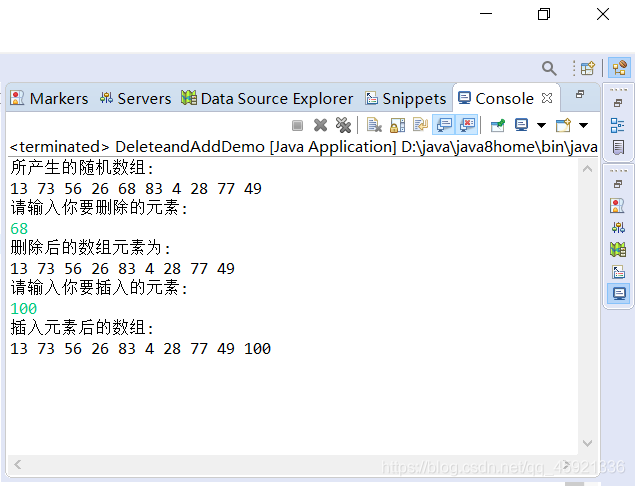Open the Task List view from the right trim
Screen dimensions: 635x486
618,147
